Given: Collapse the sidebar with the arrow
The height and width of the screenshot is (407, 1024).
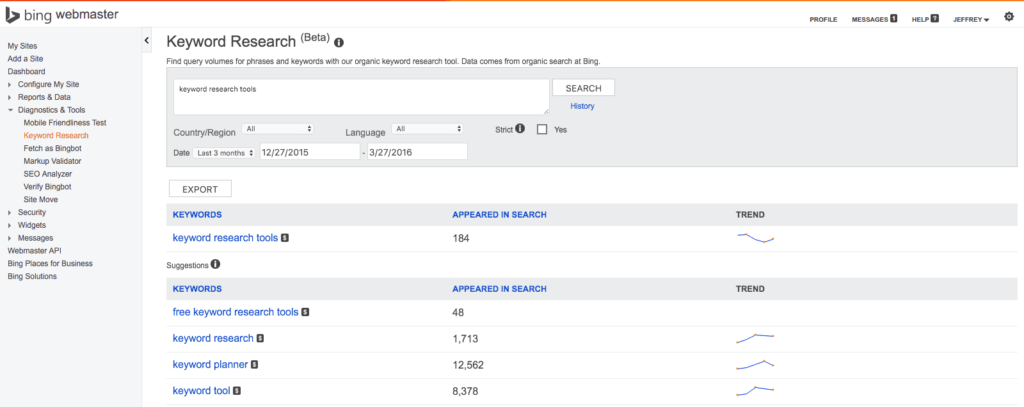Looking at the screenshot, I should click(x=147, y=41).
